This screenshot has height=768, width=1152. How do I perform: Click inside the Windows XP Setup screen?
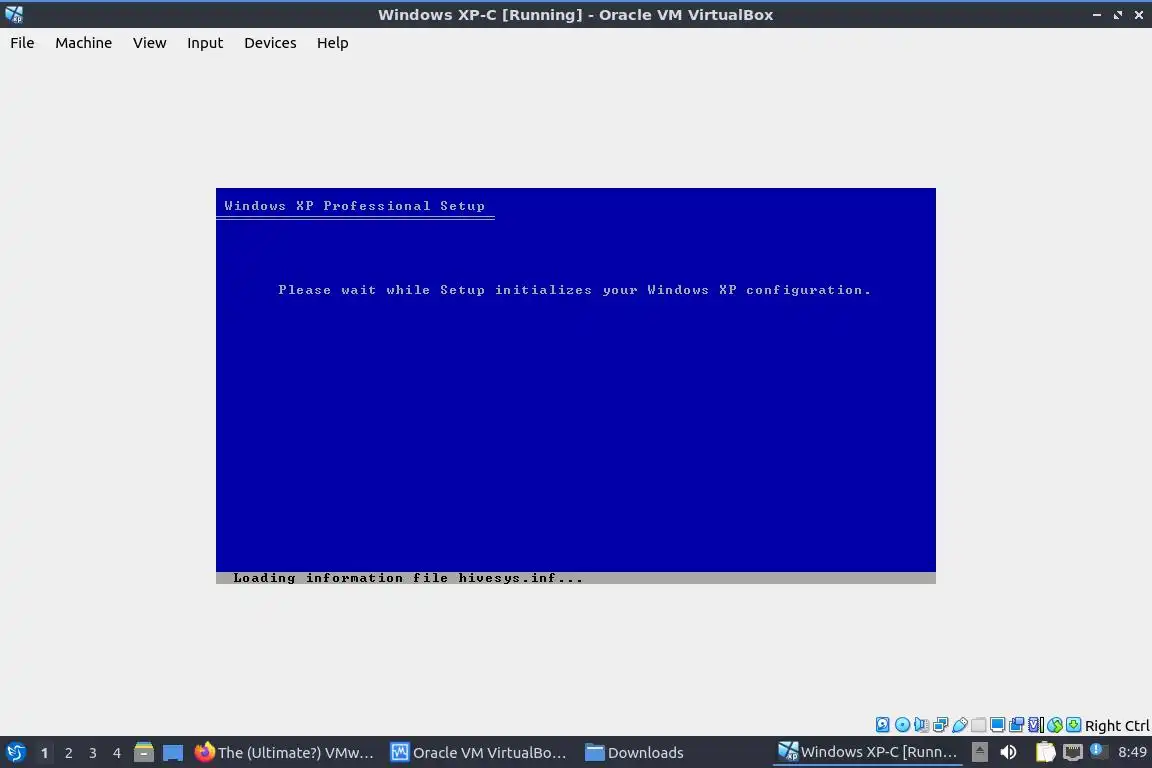[x=575, y=386]
